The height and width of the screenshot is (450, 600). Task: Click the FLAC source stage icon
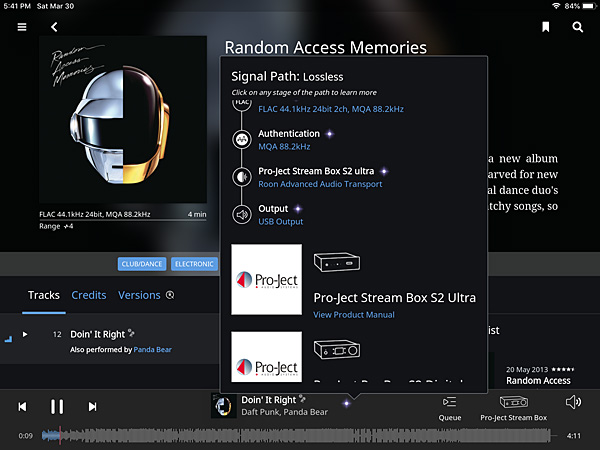[242, 104]
